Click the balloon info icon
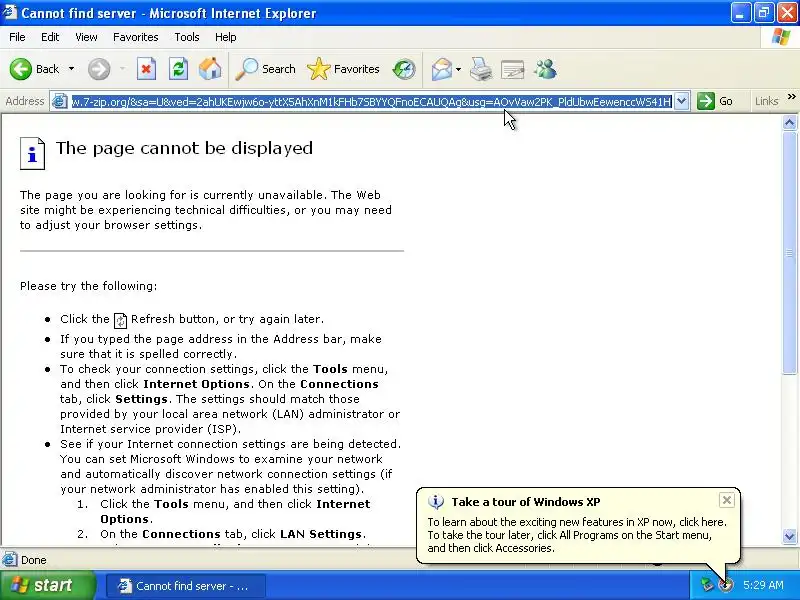 pyautogui.click(x=436, y=502)
